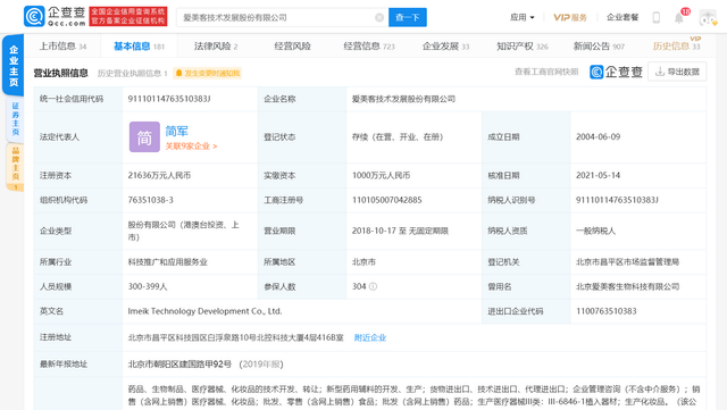Click the user avatar in header
The height and width of the screenshot is (410, 727).
[x=708, y=18]
